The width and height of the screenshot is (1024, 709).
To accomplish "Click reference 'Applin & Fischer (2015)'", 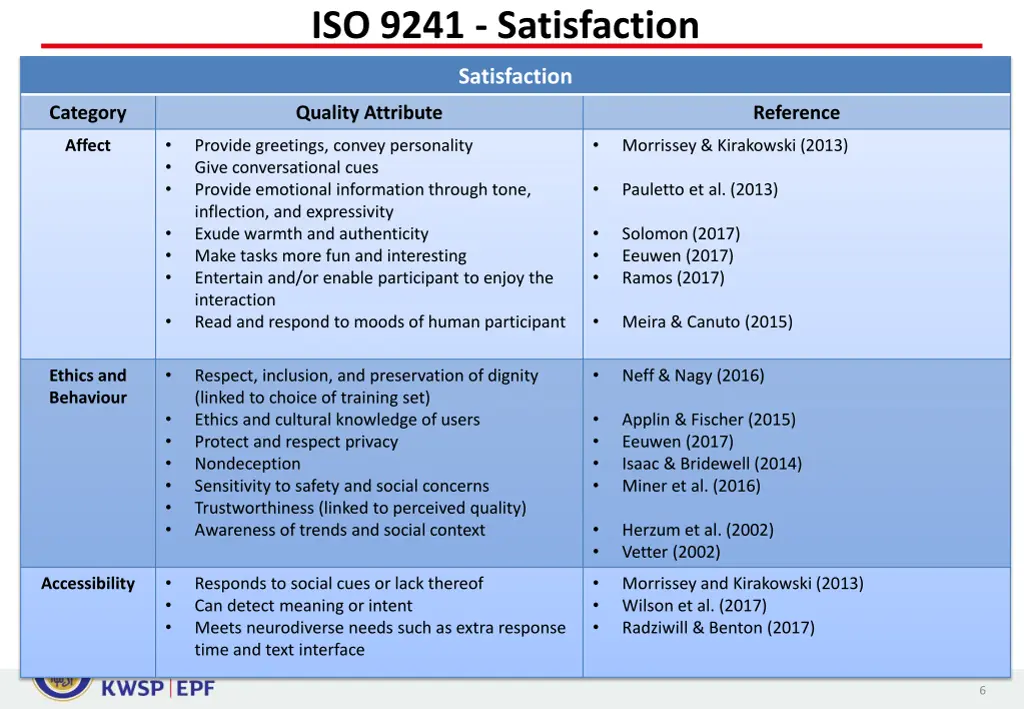I will tap(709, 419).
